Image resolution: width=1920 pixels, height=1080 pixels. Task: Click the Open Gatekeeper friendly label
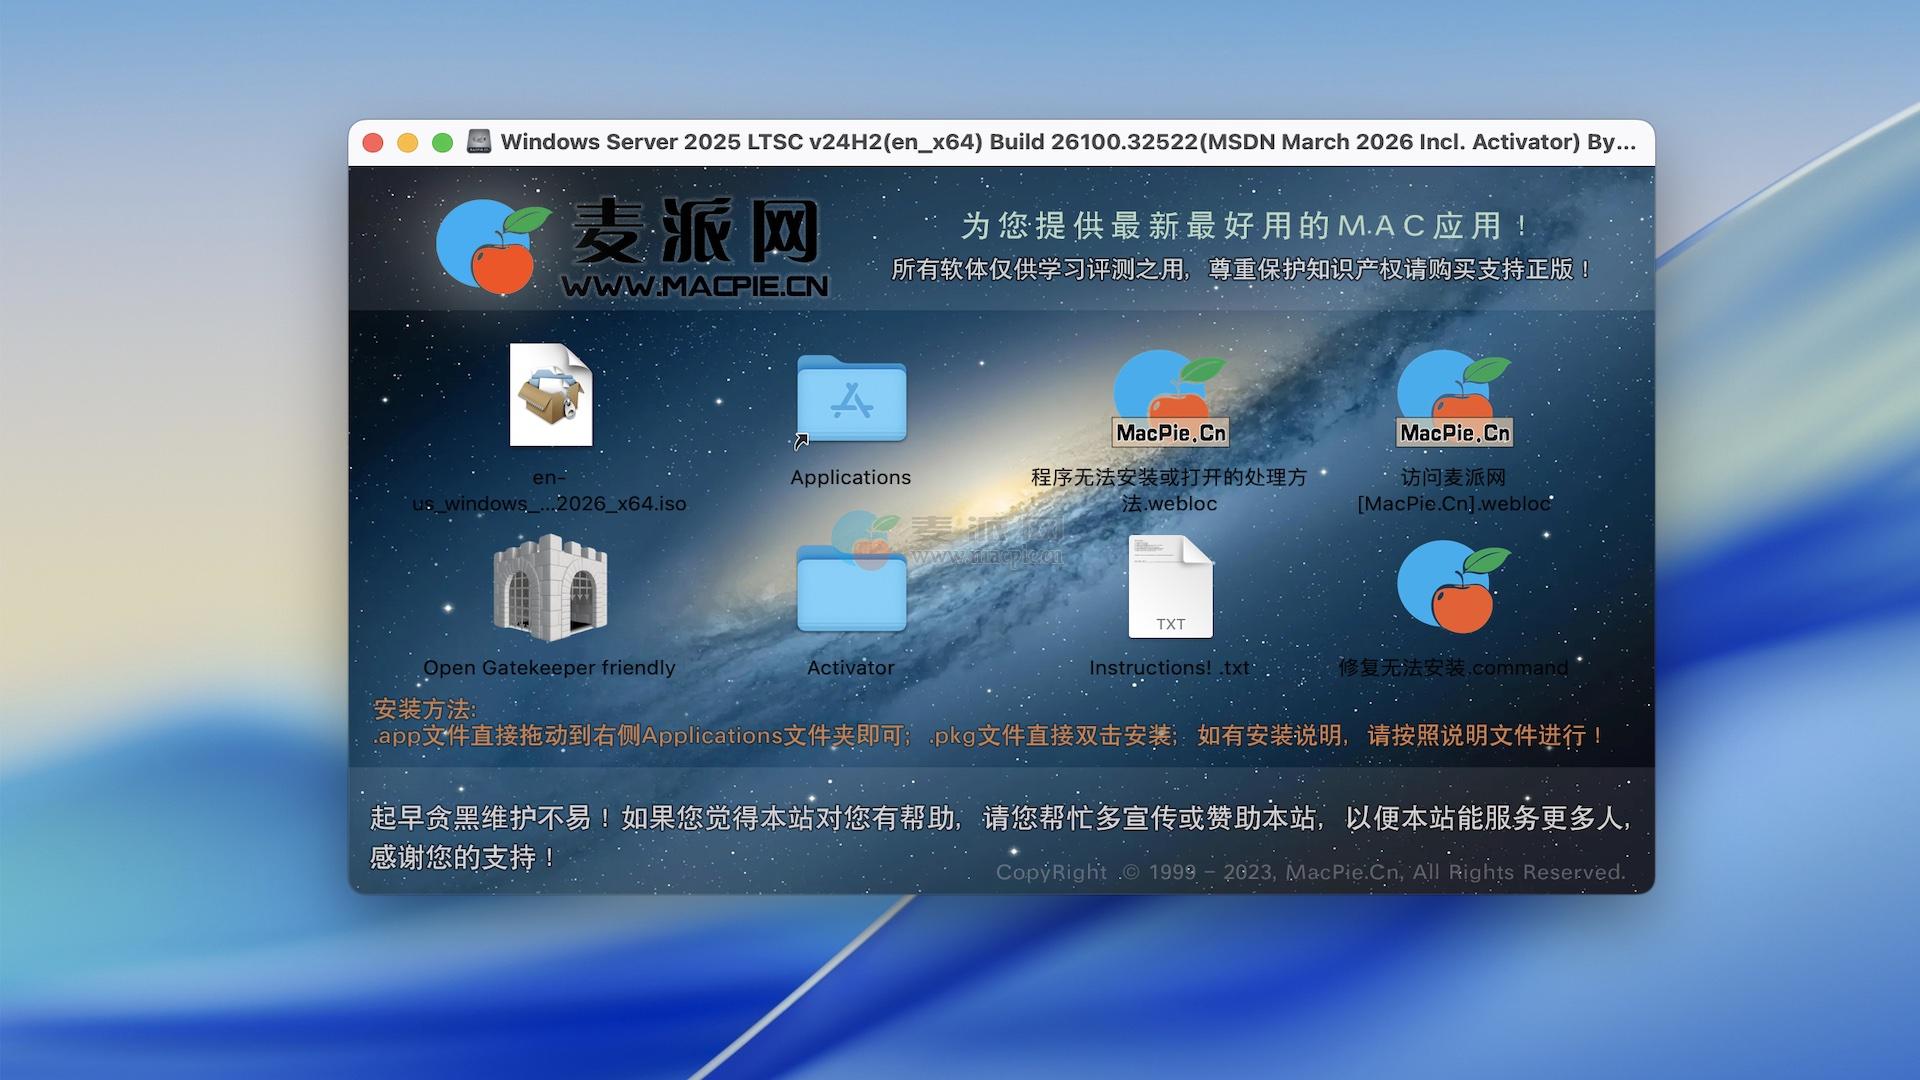[x=550, y=668]
